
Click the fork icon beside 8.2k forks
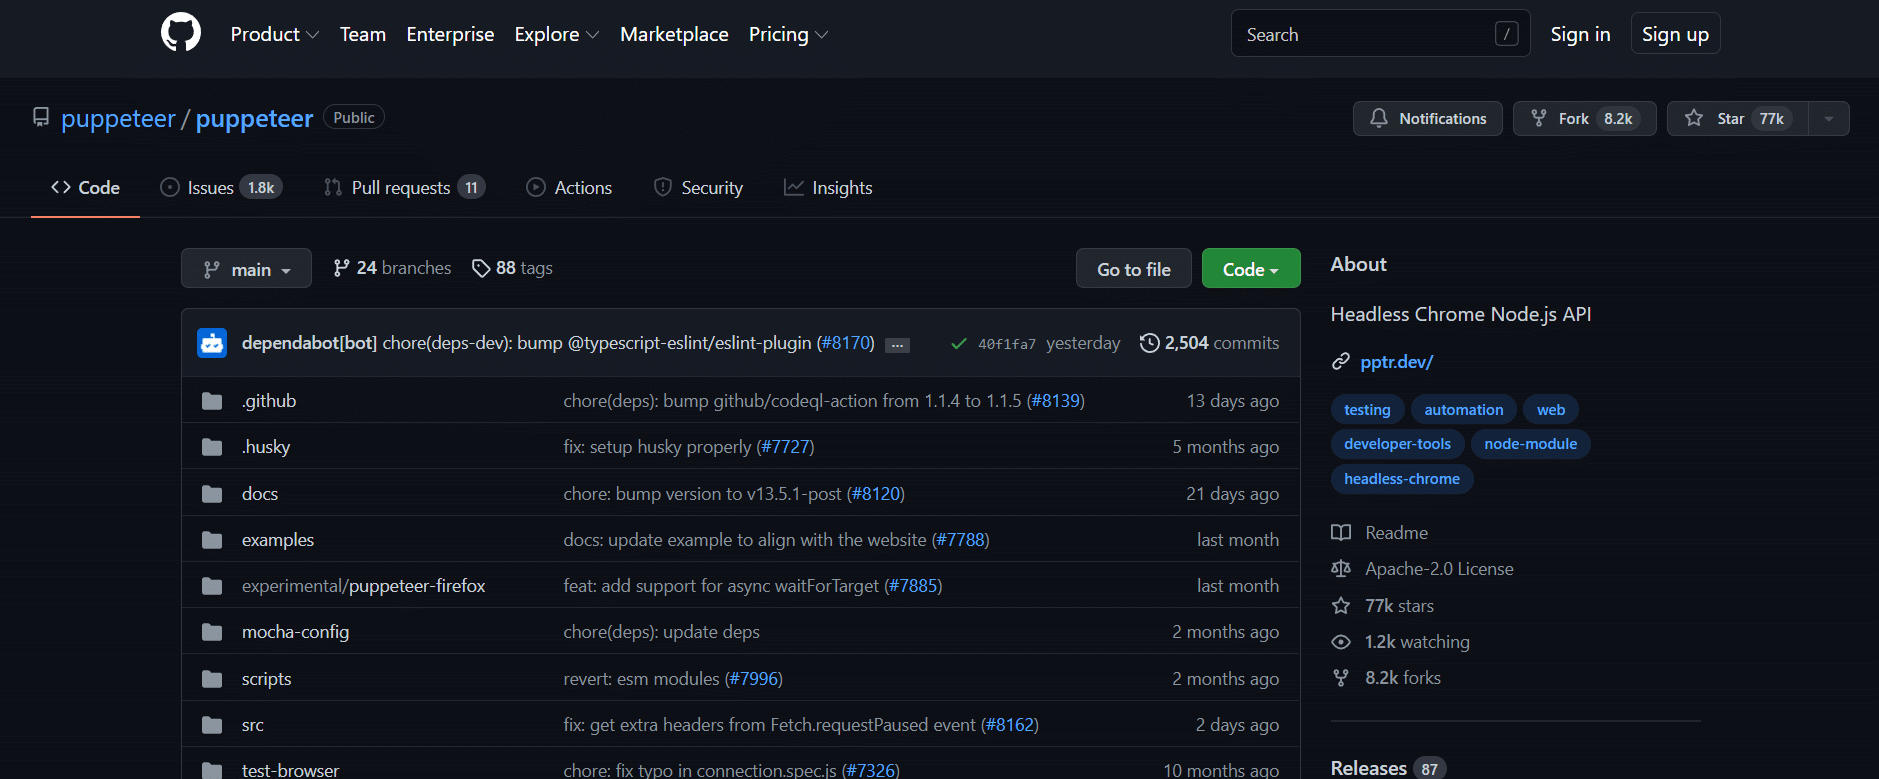[x=1341, y=678]
